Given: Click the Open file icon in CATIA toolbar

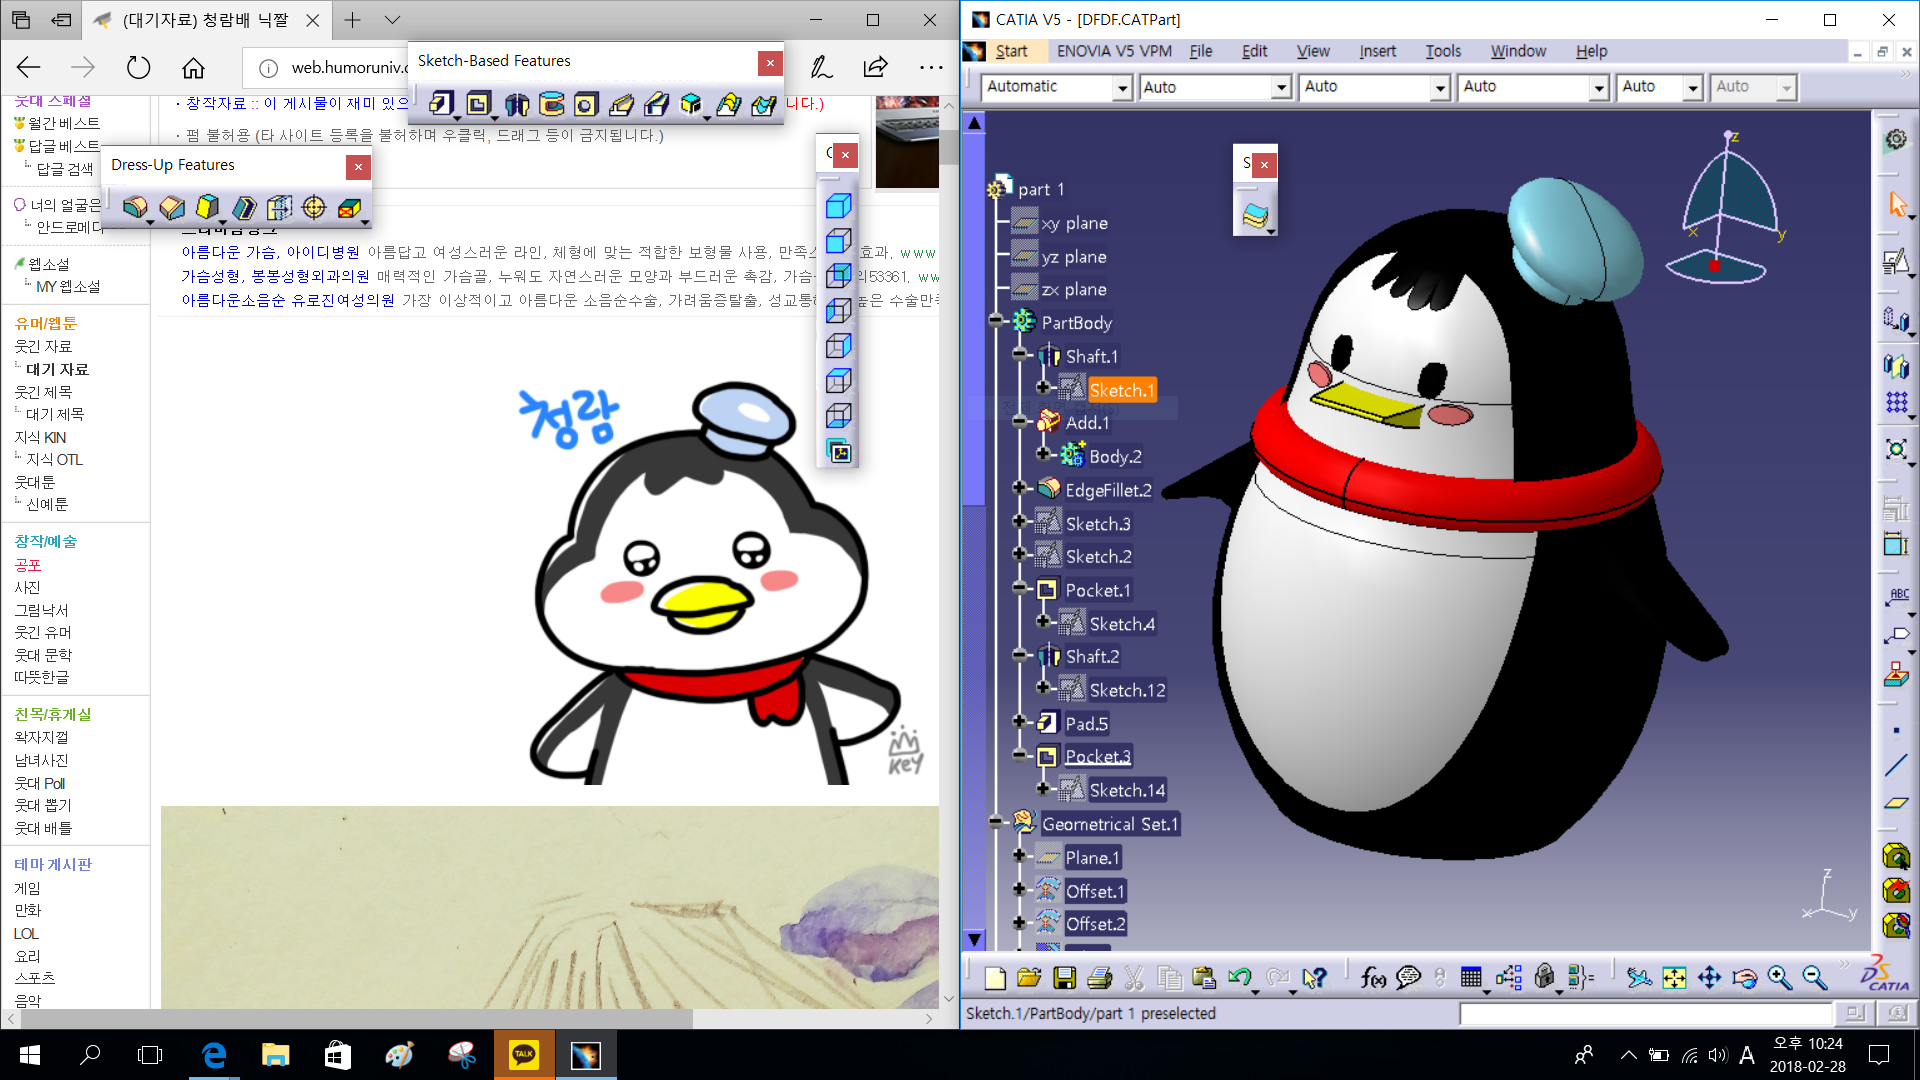Looking at the screenshot, I should coord(1029,978).
